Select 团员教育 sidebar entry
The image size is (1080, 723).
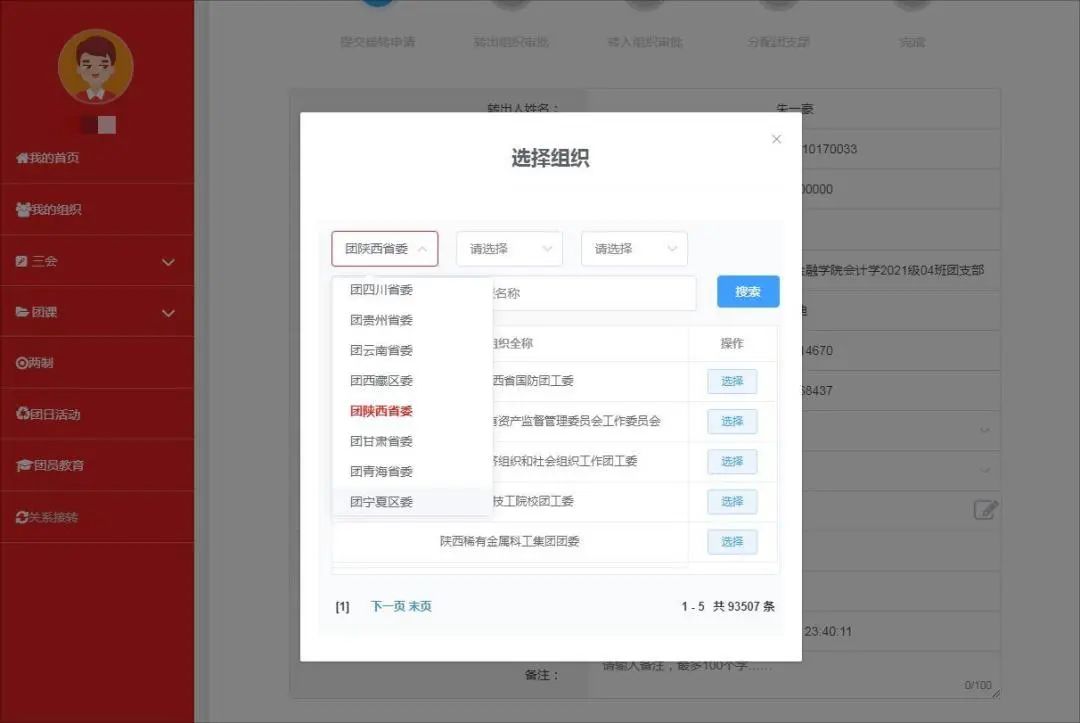coord(50,465)
